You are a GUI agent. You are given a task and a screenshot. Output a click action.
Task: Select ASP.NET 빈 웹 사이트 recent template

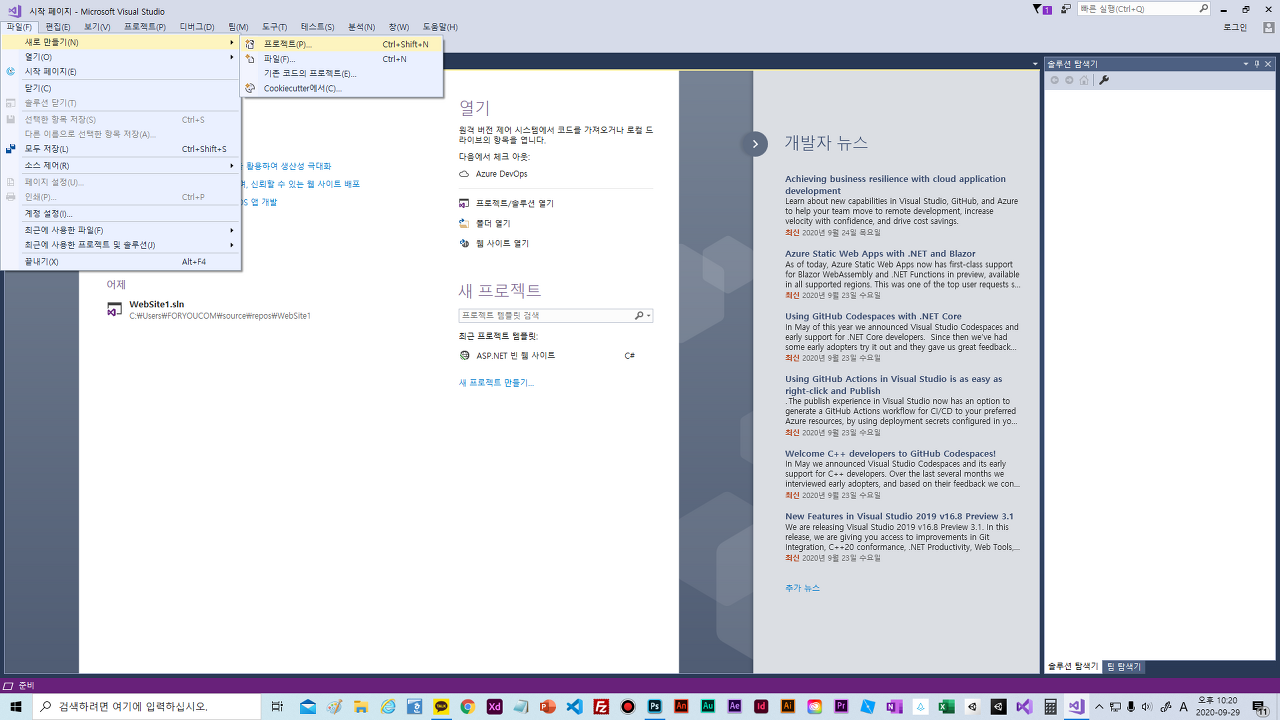(515, 355)
